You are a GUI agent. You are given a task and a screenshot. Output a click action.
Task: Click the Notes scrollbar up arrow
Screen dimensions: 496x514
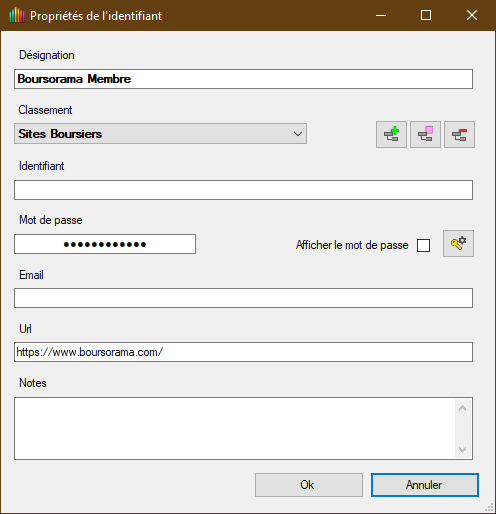[462, 408]
